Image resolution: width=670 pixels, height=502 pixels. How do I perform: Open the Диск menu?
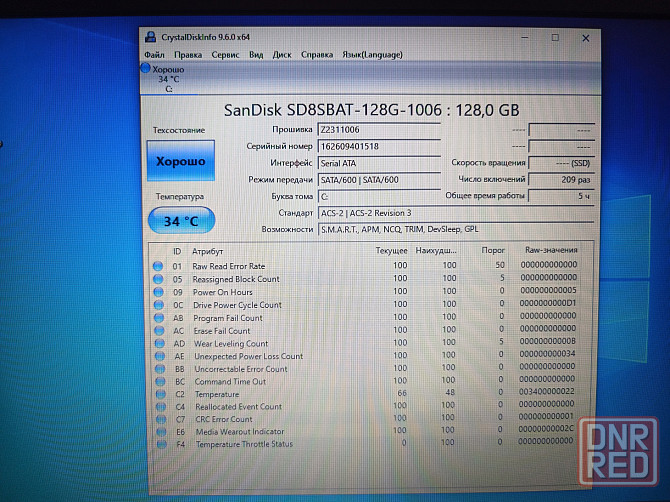click(x=282, y=55)
